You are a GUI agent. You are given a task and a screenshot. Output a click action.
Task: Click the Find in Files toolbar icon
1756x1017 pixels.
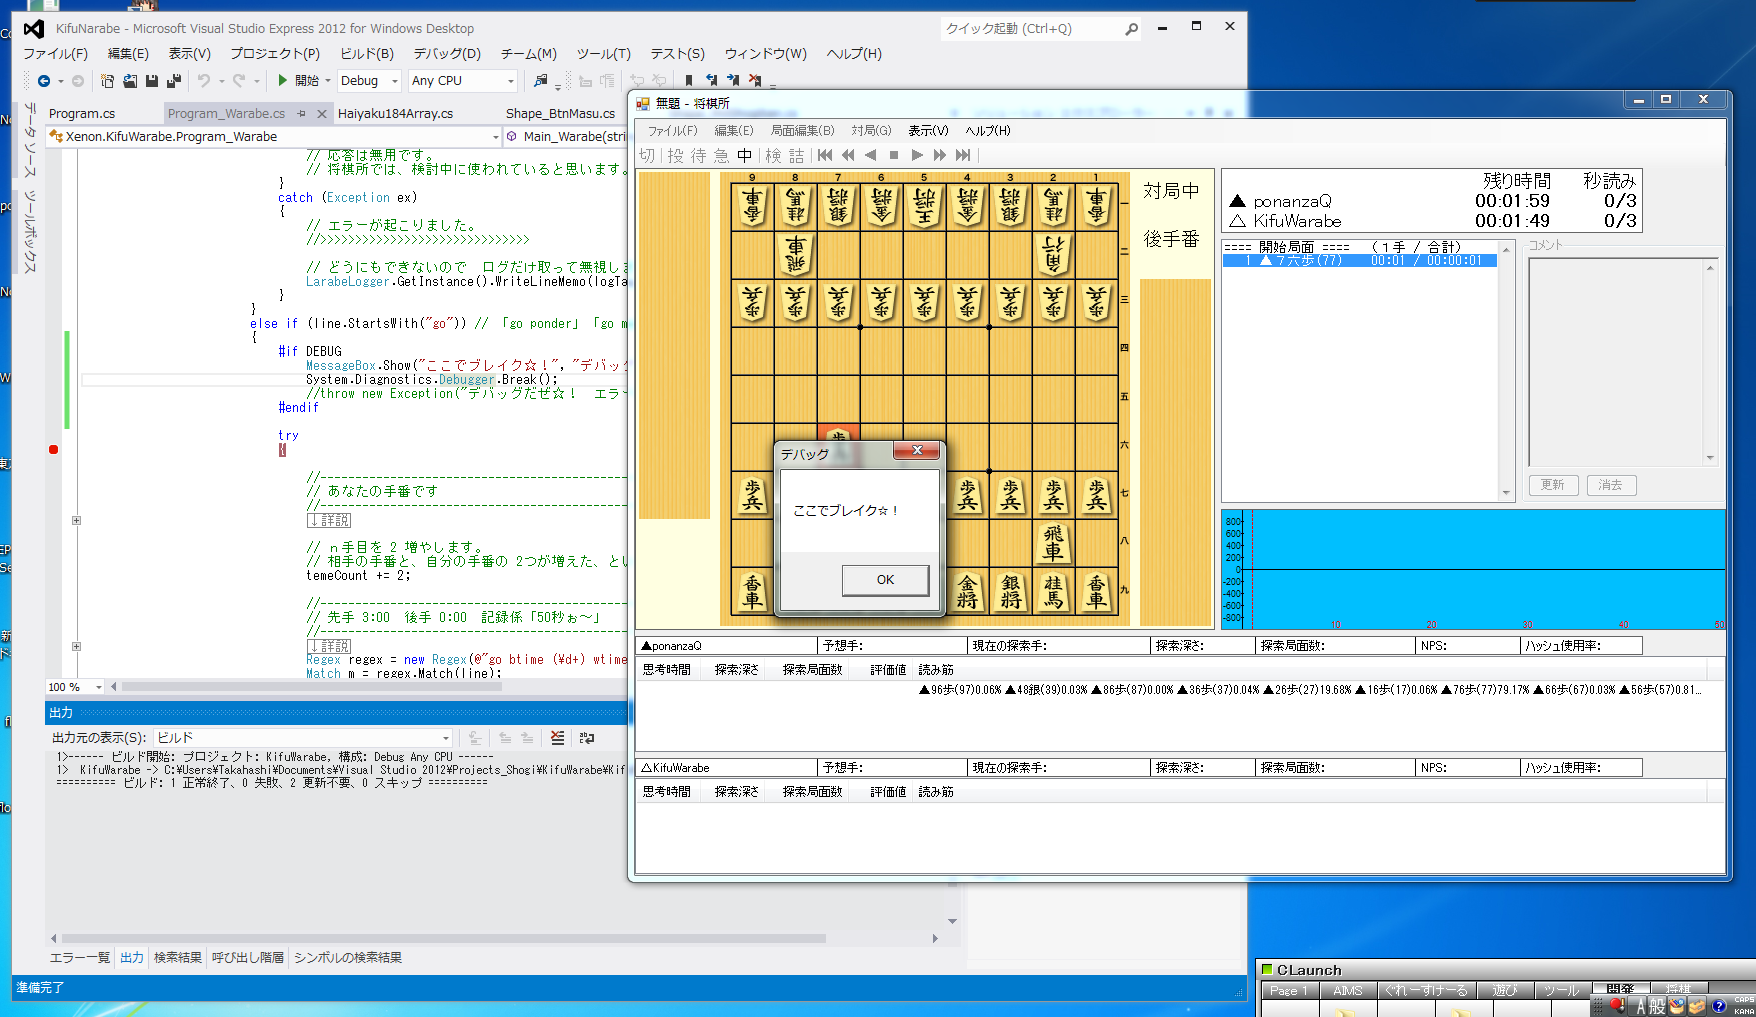coord(541,81)
